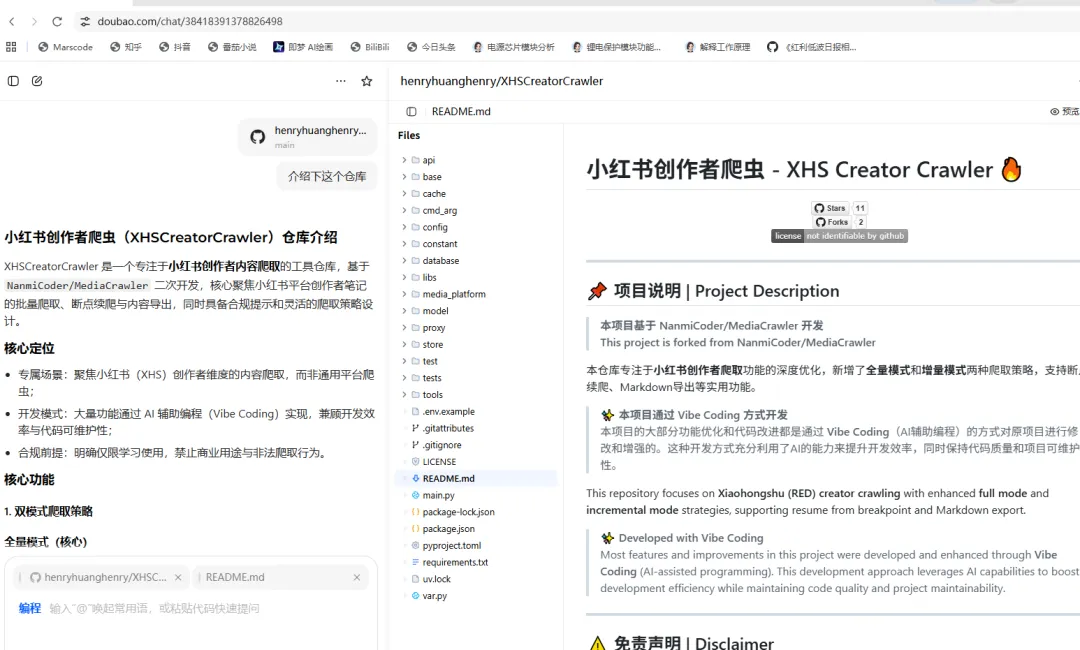The height and width of the screenshot is (650, 1080).
Task: Click the 介绍下这个仓库 message bubble
Action: click(327, 176)
